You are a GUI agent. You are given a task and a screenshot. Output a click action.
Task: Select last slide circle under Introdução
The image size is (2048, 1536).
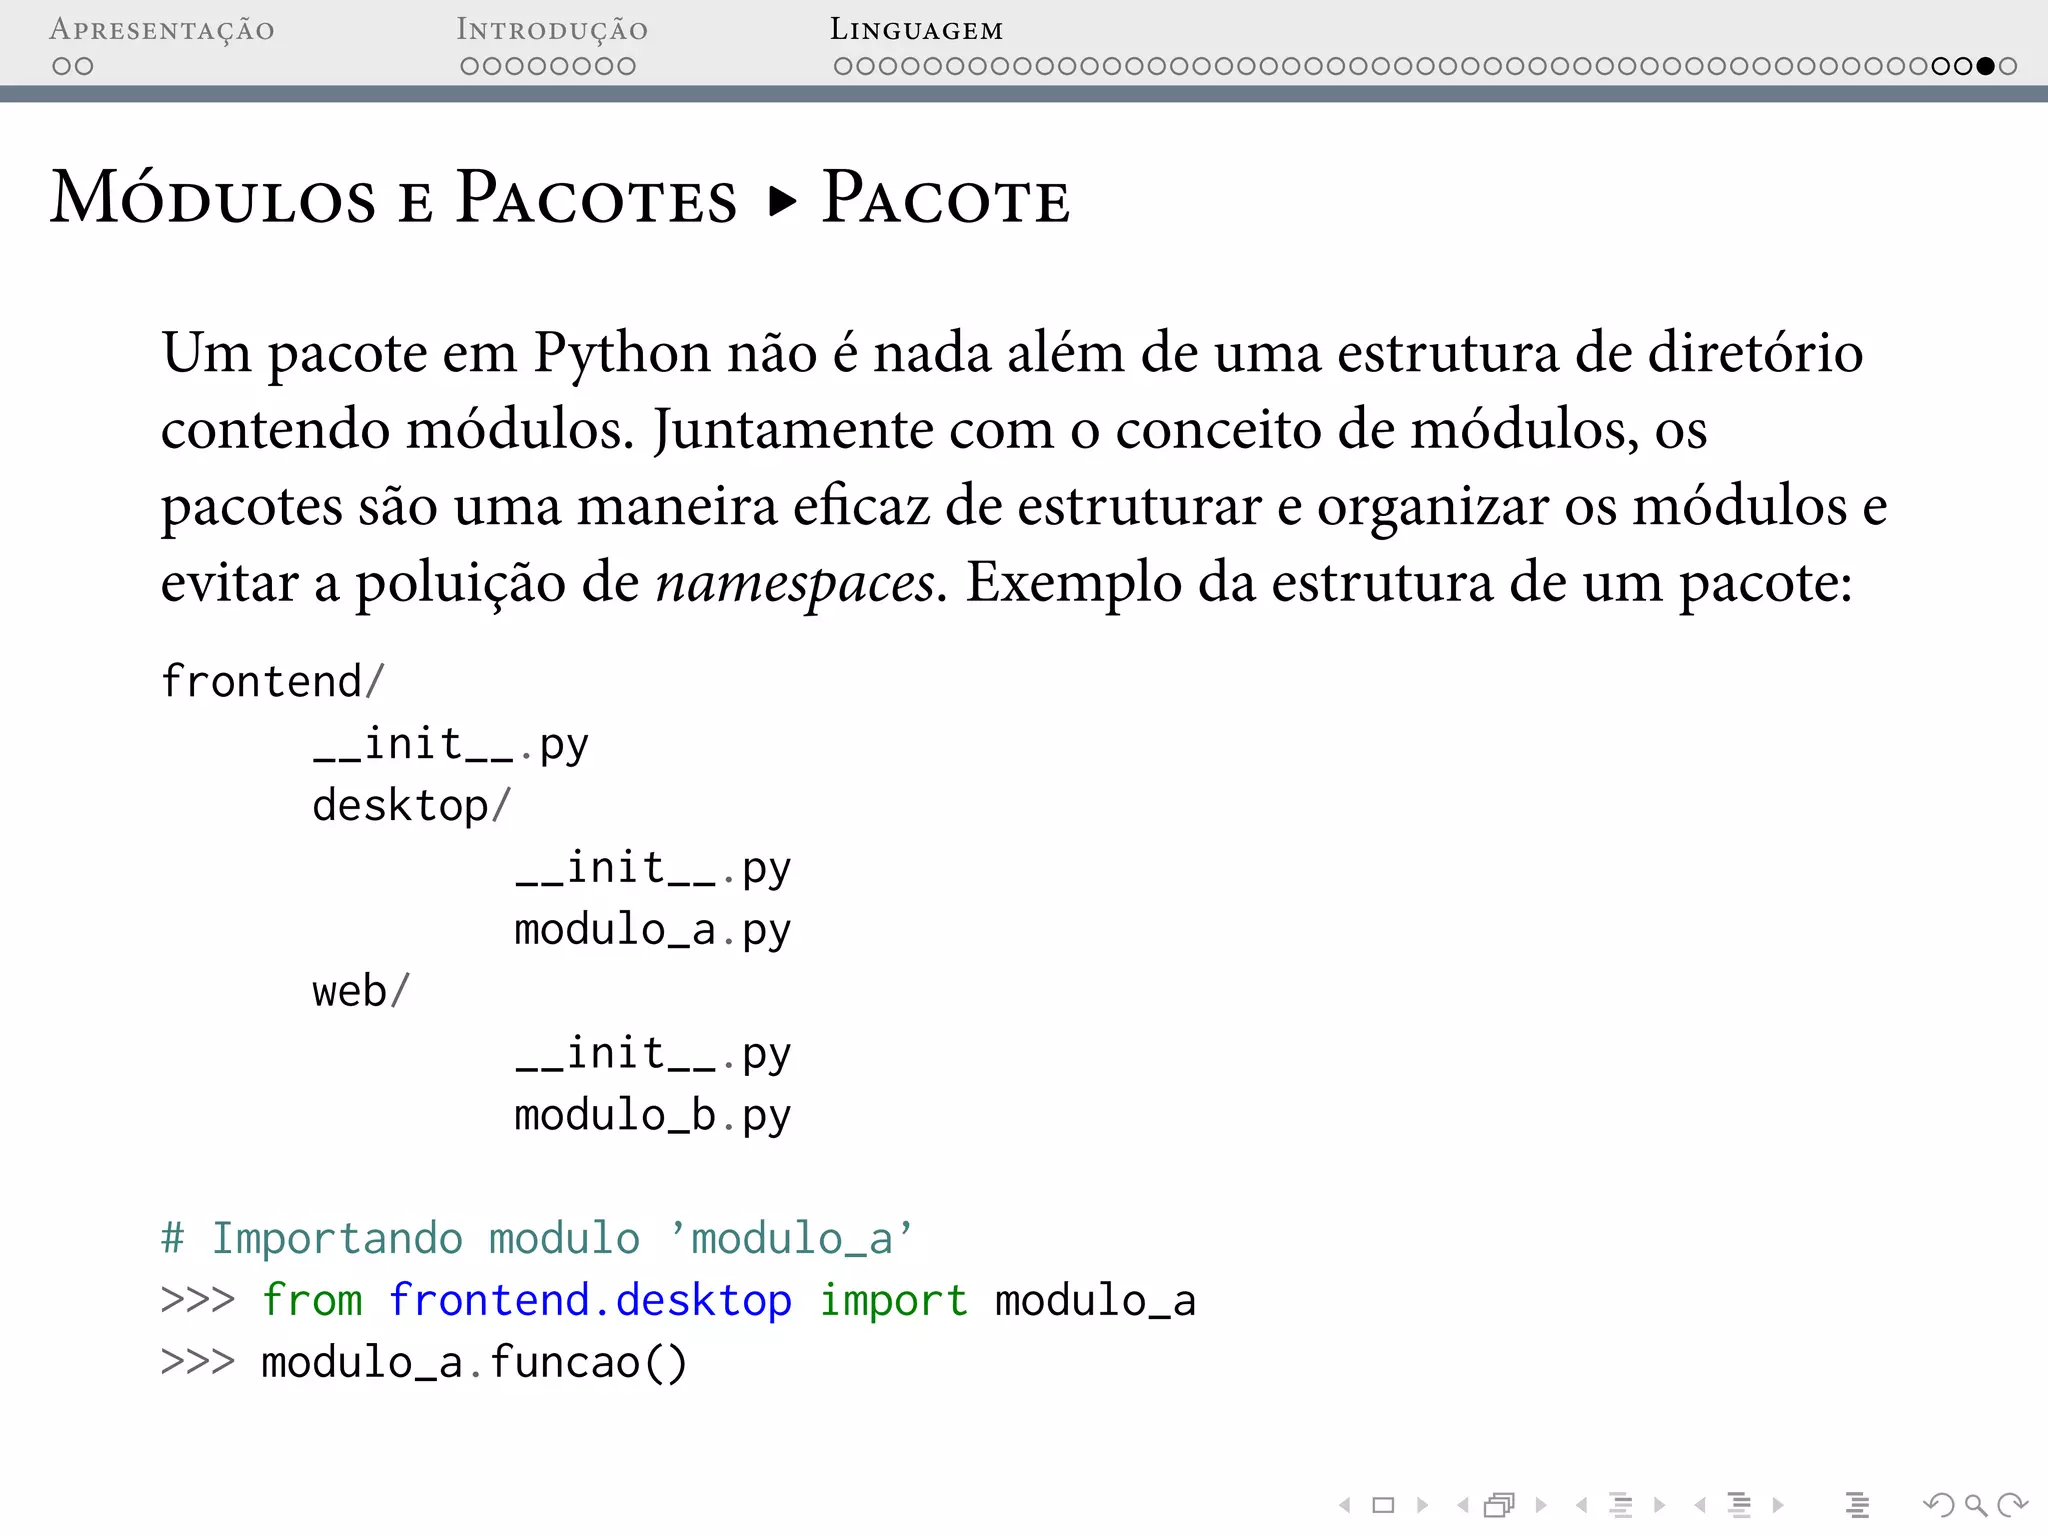(626, 66)
